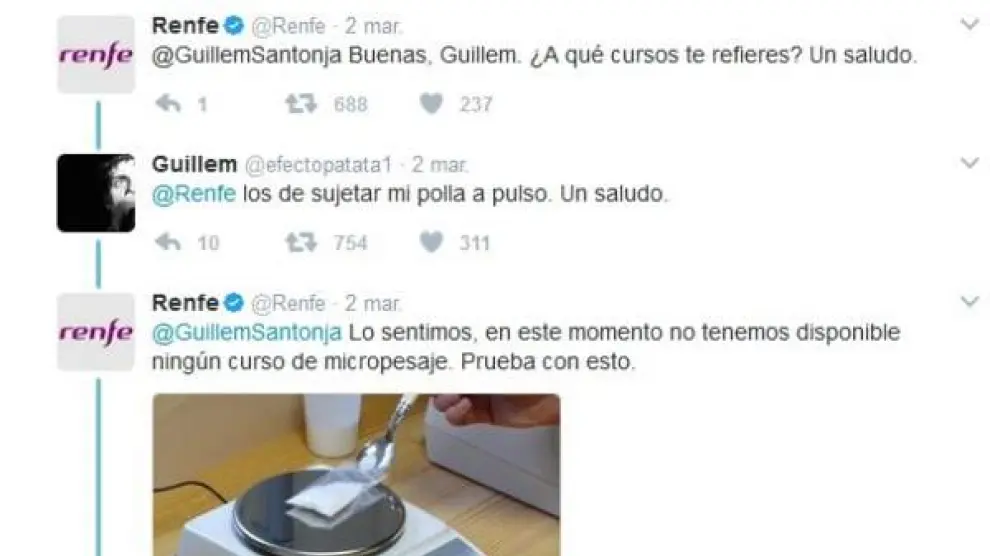
Task: Open Renfe avatar on the first tweet
Action: (x=96, y=55)
